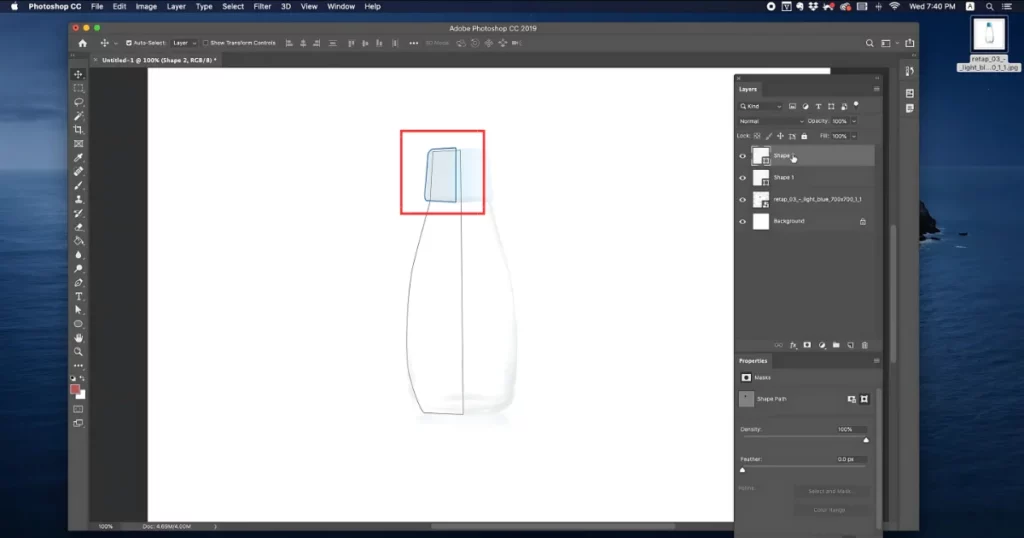1024x538 pixels.
Task: Select the Pen tool
Action: 78,283
